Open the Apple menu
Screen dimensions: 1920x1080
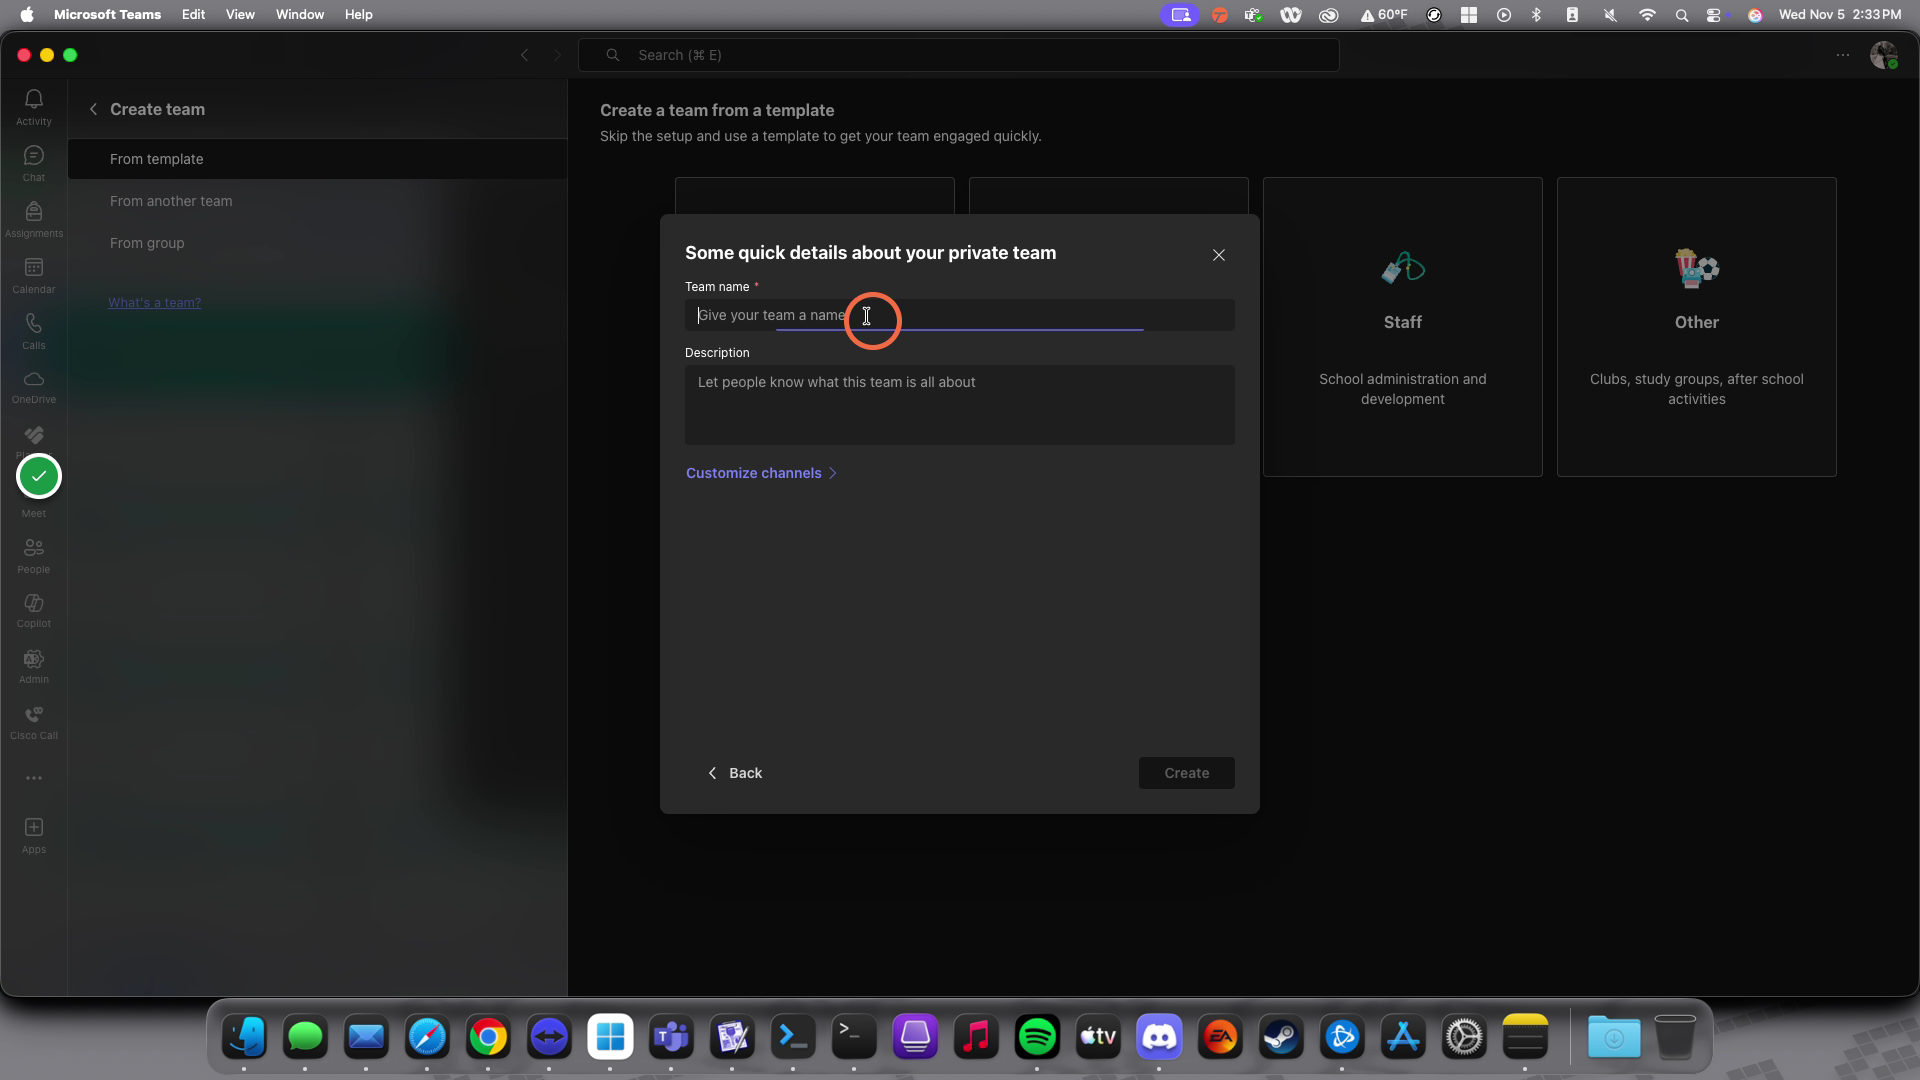coord(26,14)
